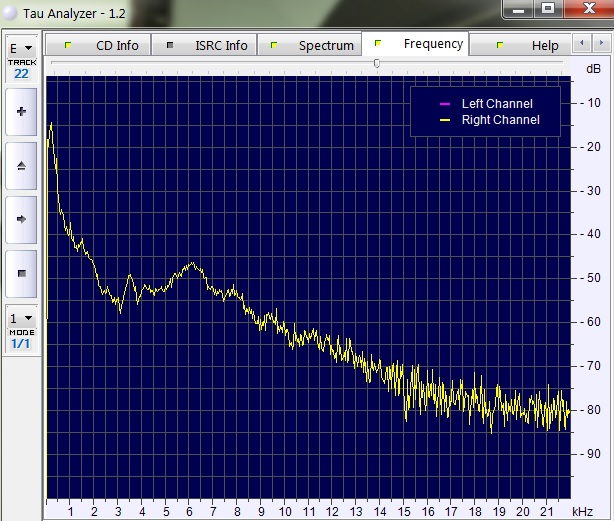Expand the mode number dropdown
This screenshot has height=521, width=614.
point(21,319)
